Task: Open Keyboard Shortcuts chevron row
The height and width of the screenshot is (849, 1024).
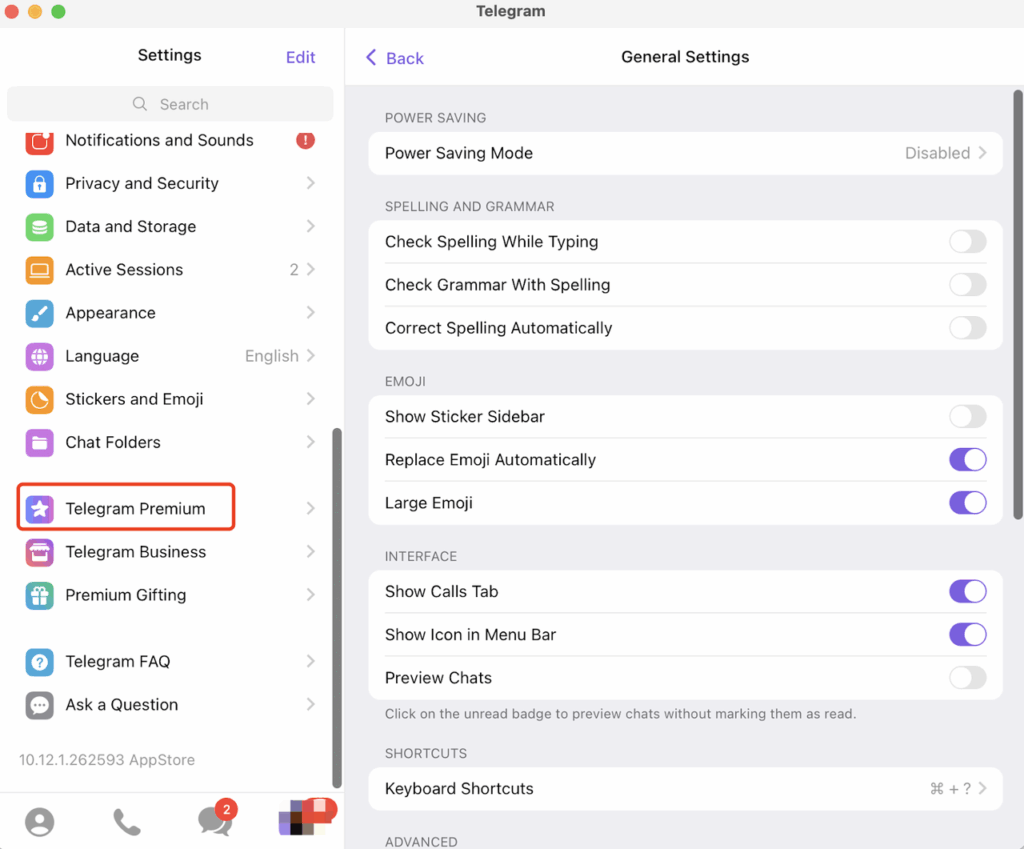Action: coord(685,789)
